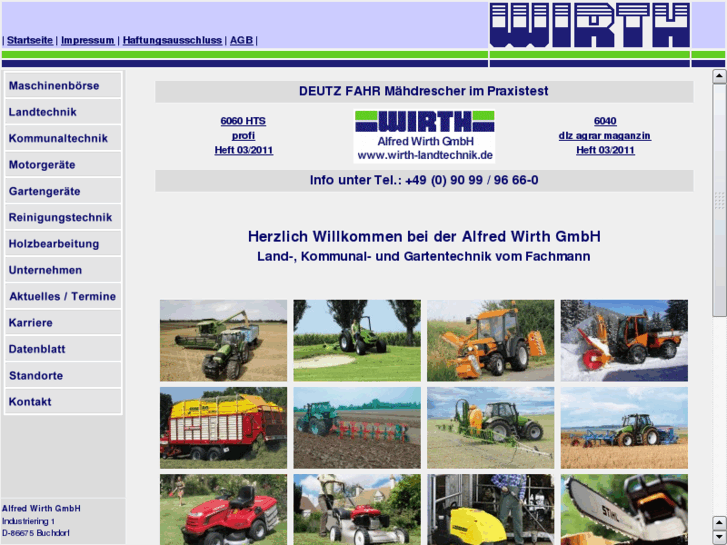The width and height of the screenshot is (727, 545).
Task: Open the Haftungsausschluss link
Action: (x=172, y=40)
